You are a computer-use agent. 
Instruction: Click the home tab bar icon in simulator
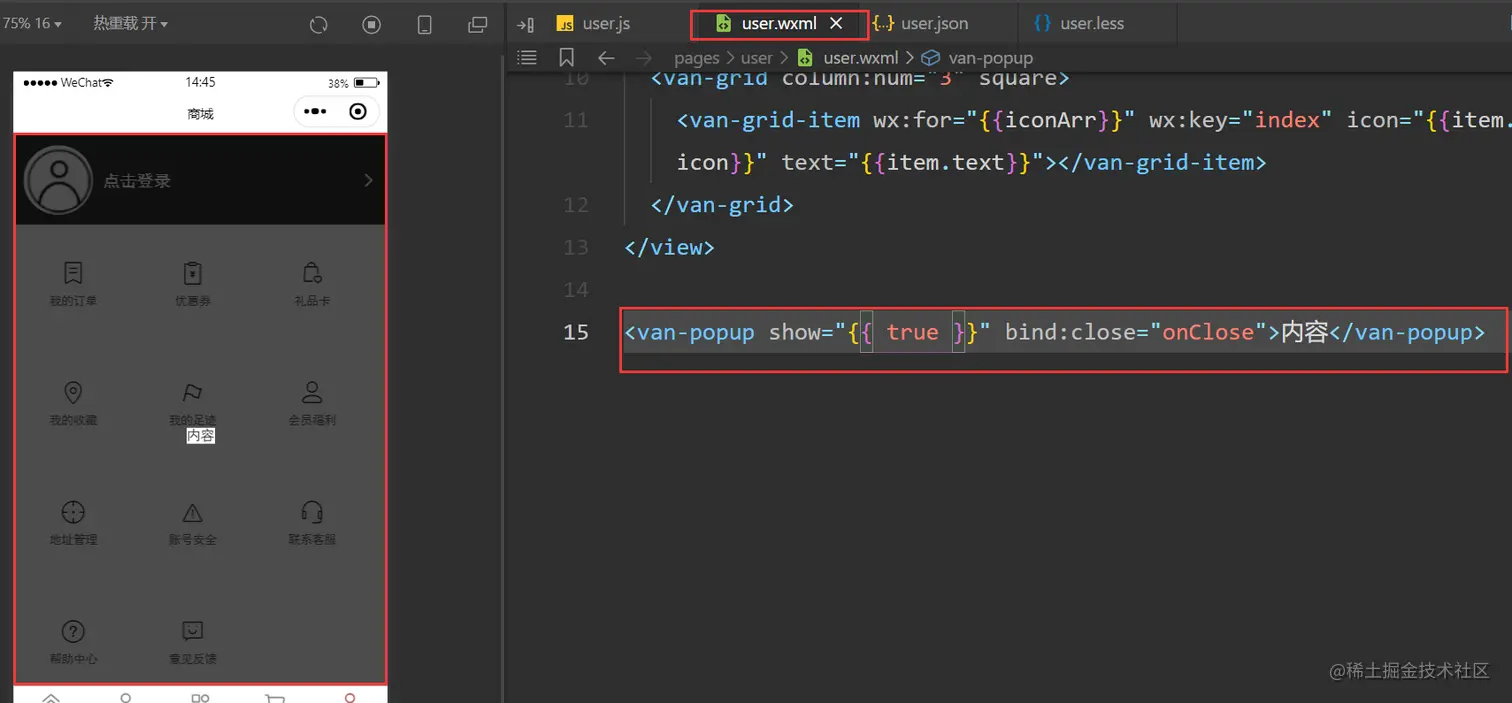[x=50, y=697]
